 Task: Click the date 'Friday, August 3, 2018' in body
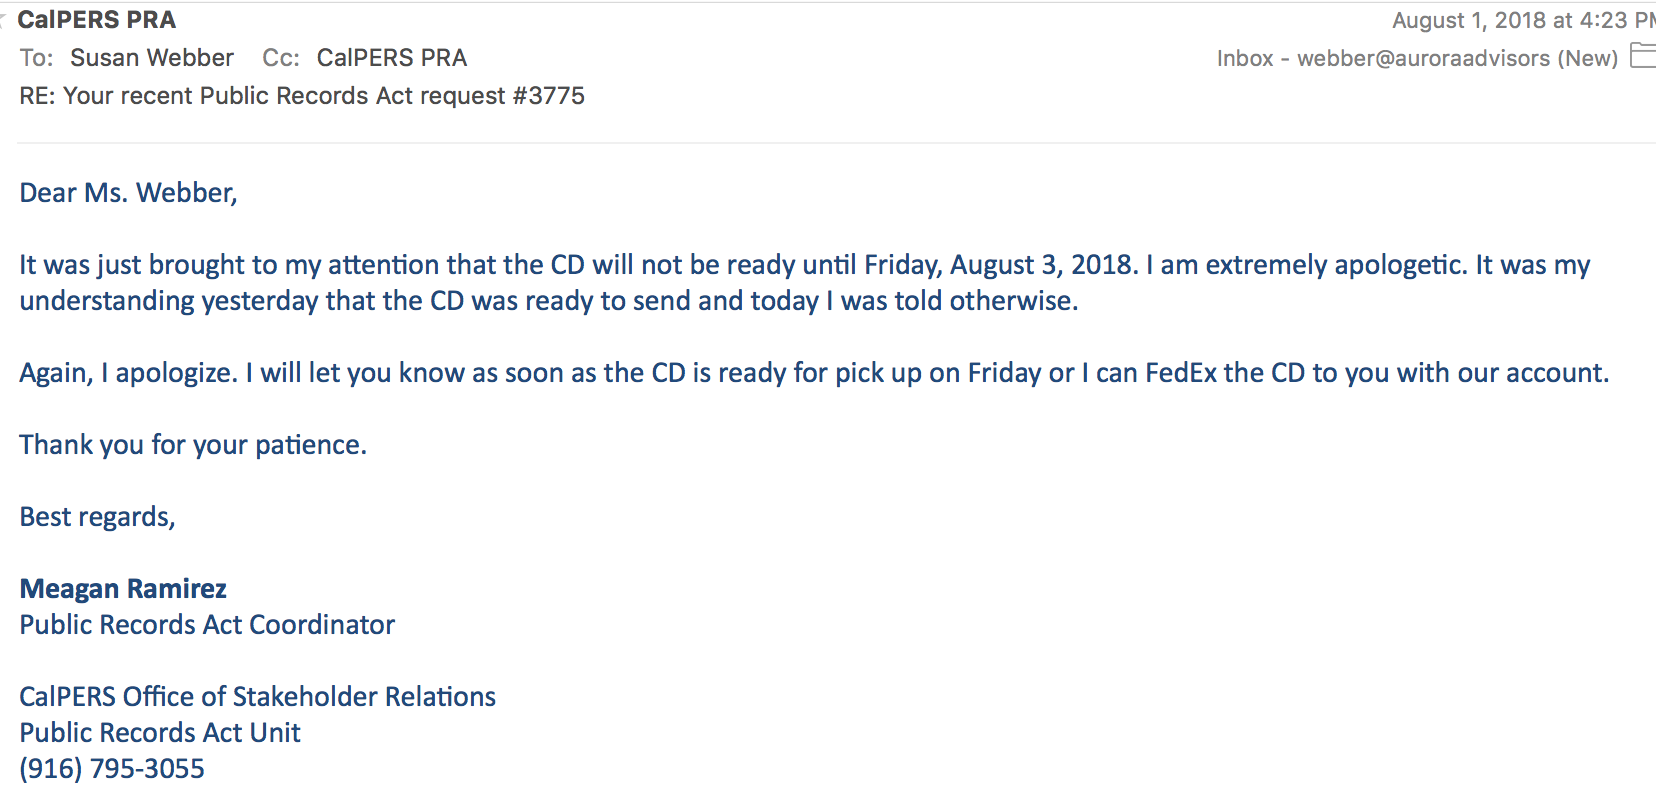click(x=1001, y=265)
